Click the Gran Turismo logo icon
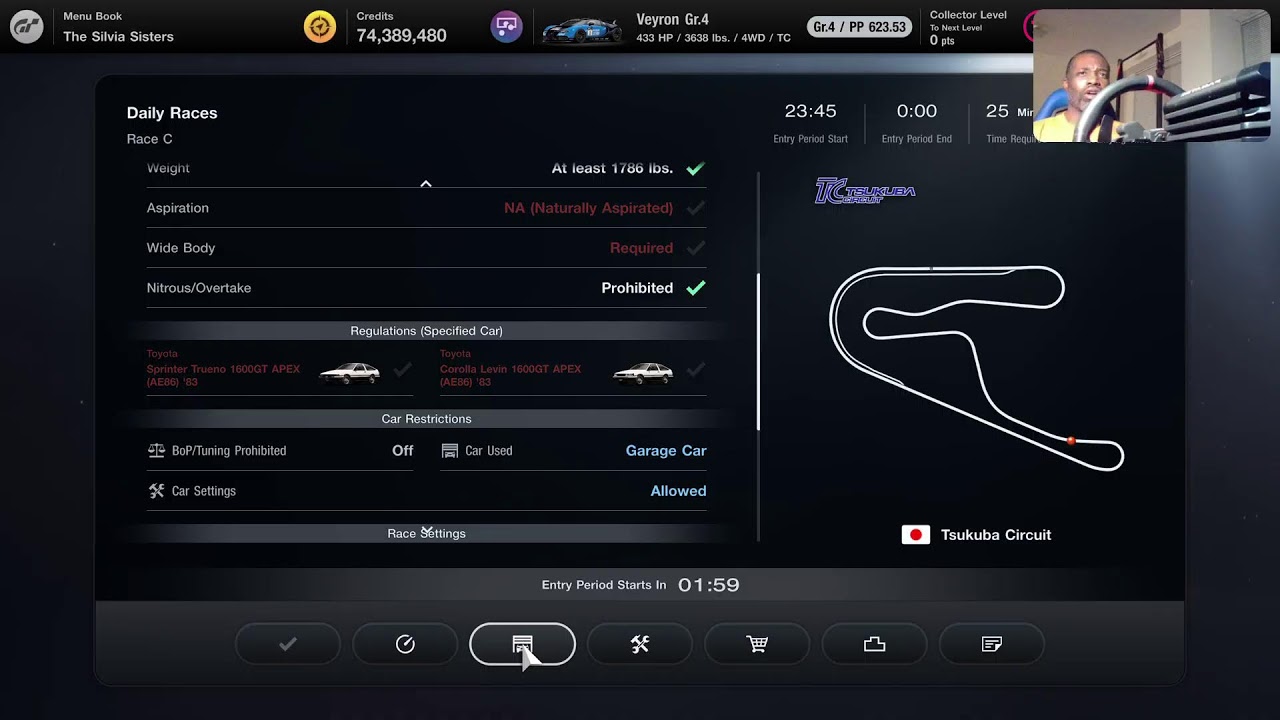The width and height of the screenshot is (1280, 720). [27, 27]
